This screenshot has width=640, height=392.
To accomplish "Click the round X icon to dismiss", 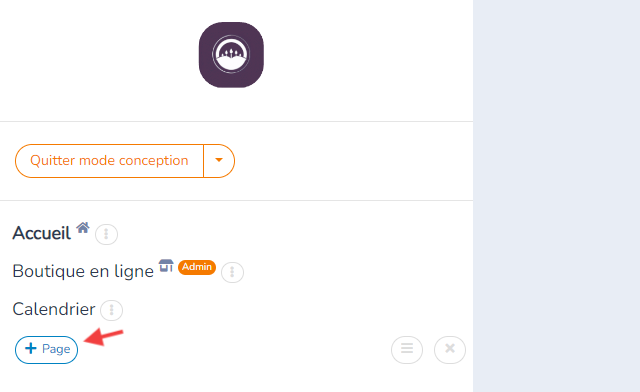I will tap(450, 350).
